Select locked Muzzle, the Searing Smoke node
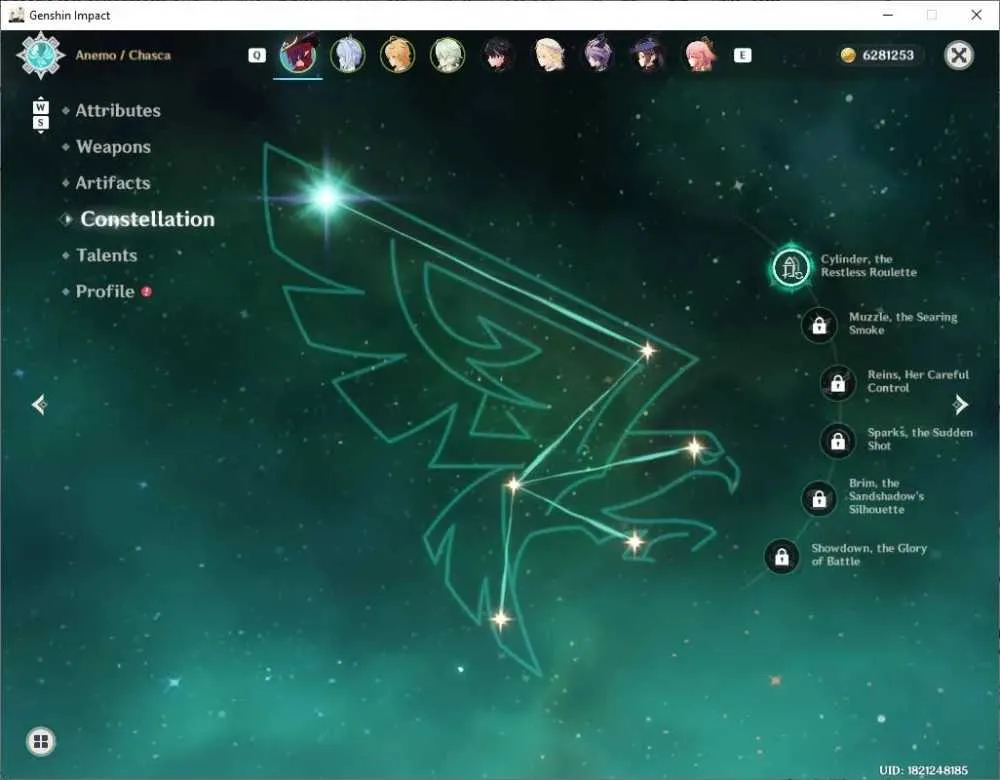The height and width of the screenshot is (780, 1000). (x=820, y=325)
